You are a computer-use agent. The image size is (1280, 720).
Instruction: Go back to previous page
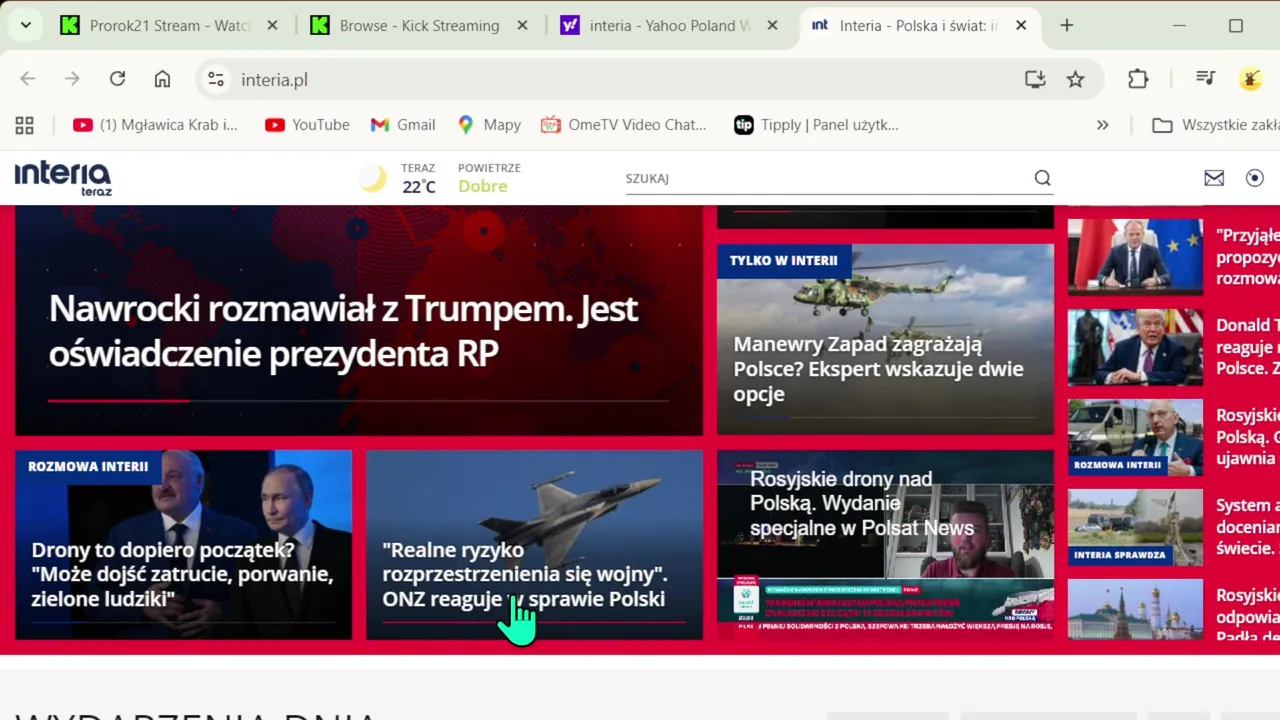28,79
